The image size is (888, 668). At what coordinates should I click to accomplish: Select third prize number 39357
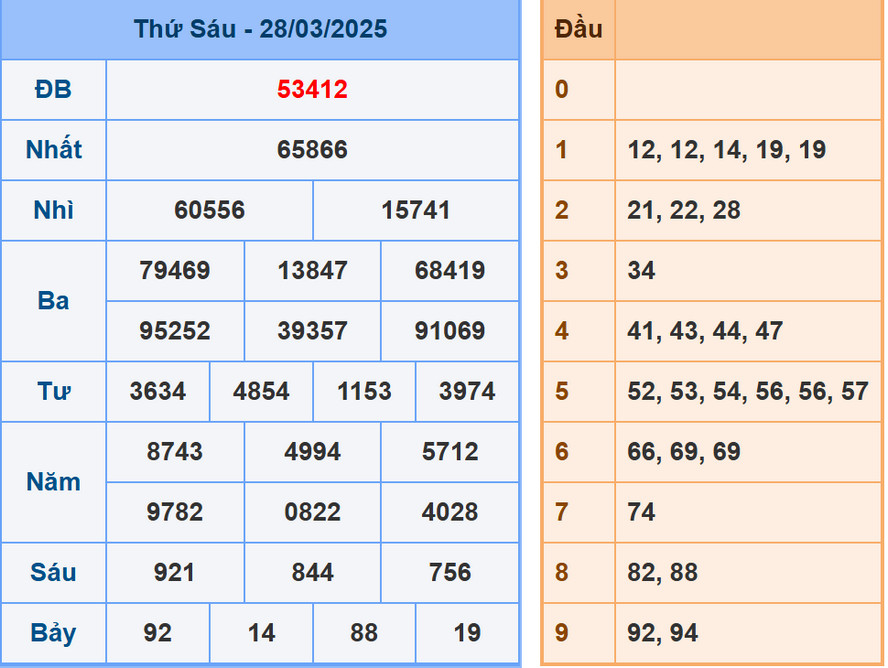click(312, 331)
